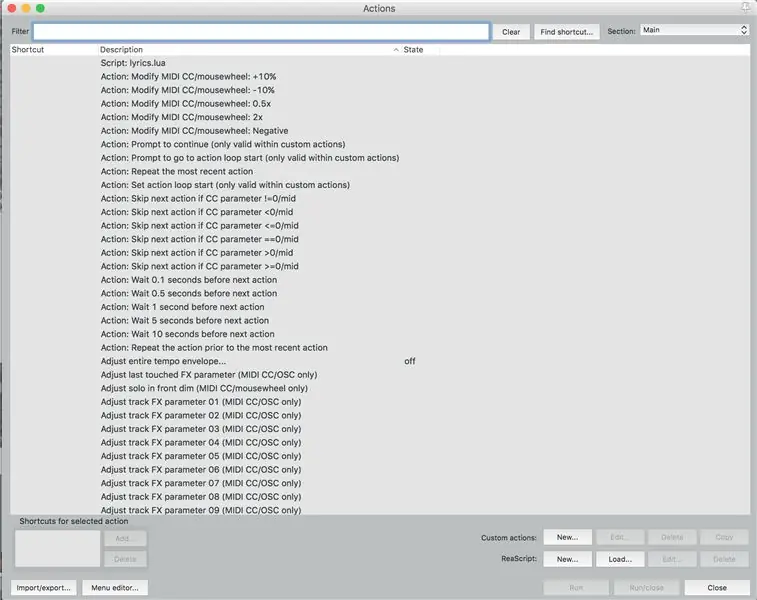Pin the Actions window with pin icon
Viewport: 757px width, 600px height.
coord(746,7)
